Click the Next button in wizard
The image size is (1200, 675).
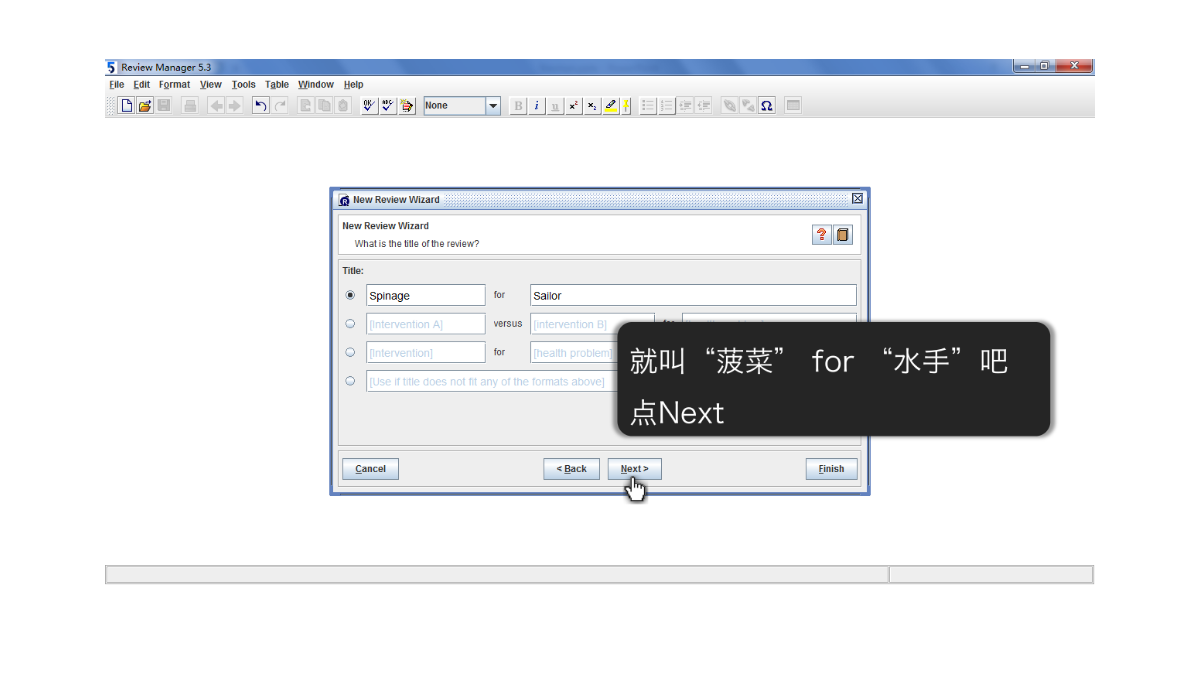(634, 469)
